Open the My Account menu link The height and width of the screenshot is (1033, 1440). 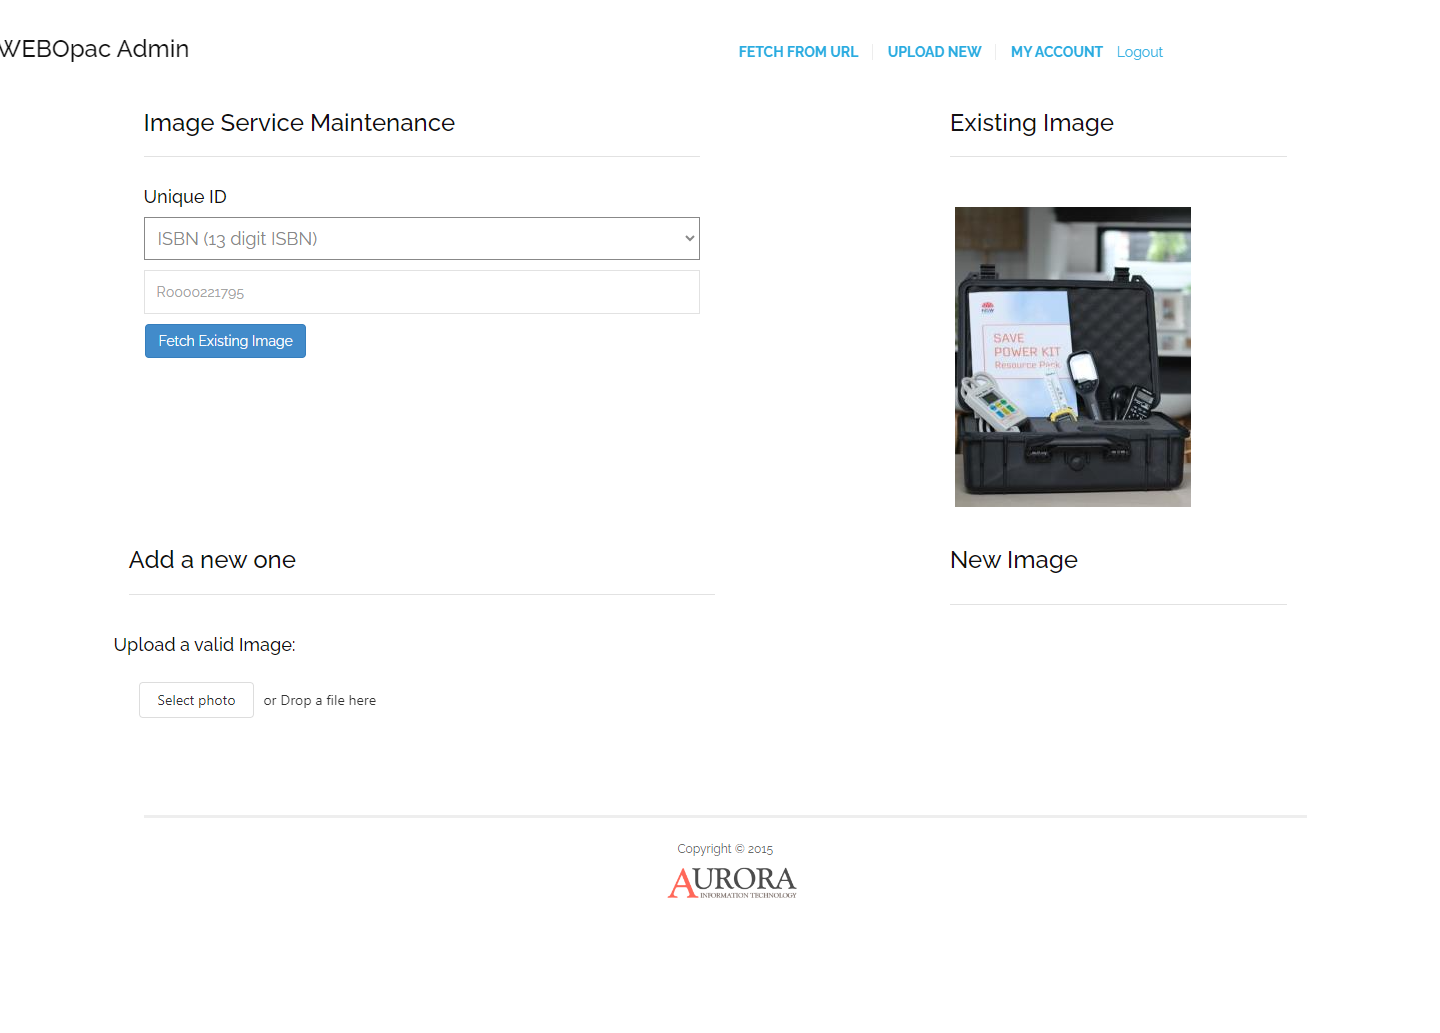(1056, 52)
